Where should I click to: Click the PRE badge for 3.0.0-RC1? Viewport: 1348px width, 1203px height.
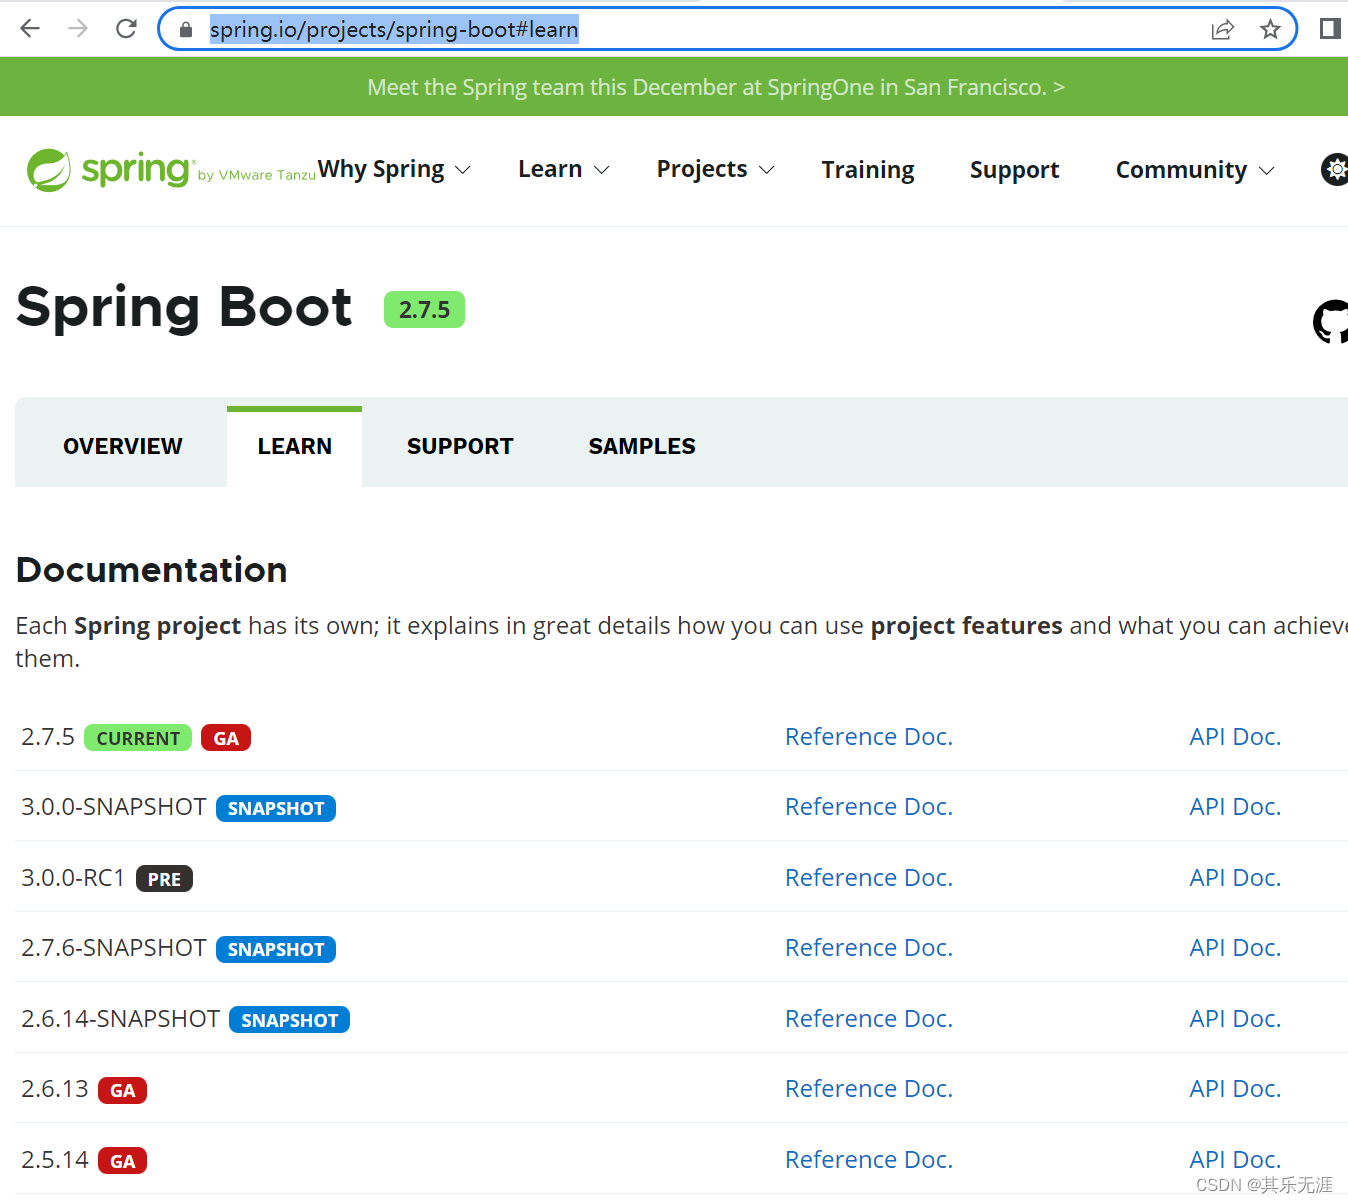(x=164, y=879)
